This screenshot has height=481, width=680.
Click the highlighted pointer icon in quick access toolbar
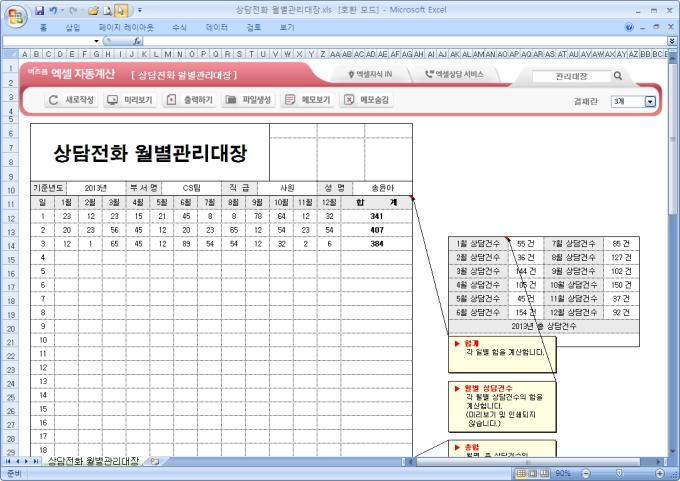coord(121,10)
